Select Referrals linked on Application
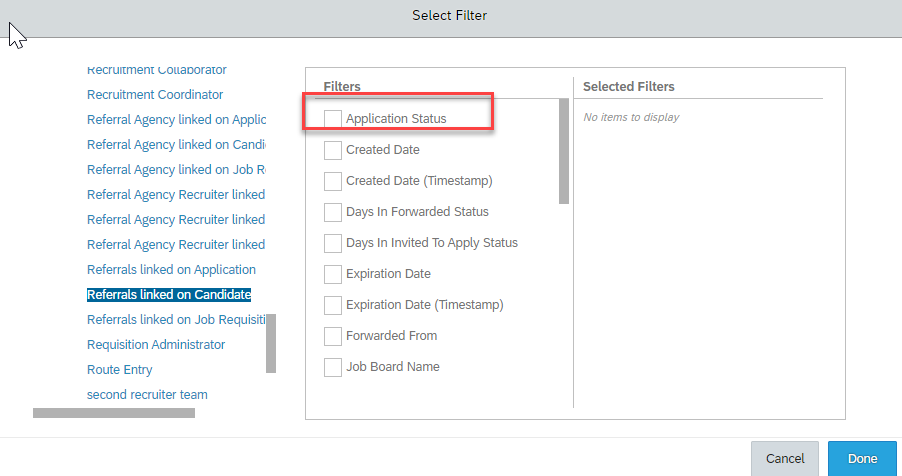The image size is (902, 476). pyautogui.click(x=171, y=269)
